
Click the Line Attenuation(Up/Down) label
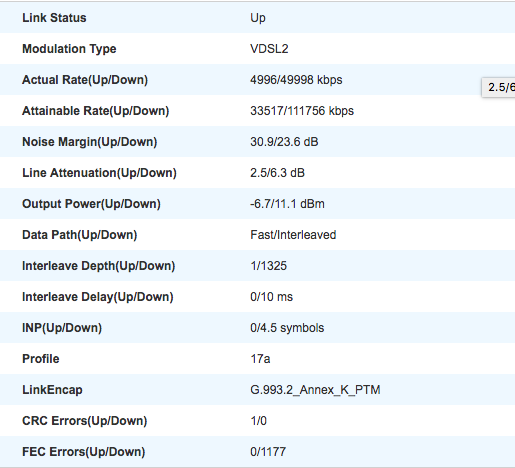pos(99,173)
